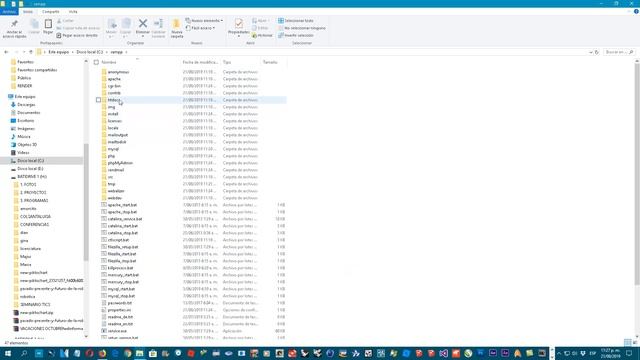Select Descargas in the navigation pane
Viewport: 640px width, 360px height.
click(26, 104)
